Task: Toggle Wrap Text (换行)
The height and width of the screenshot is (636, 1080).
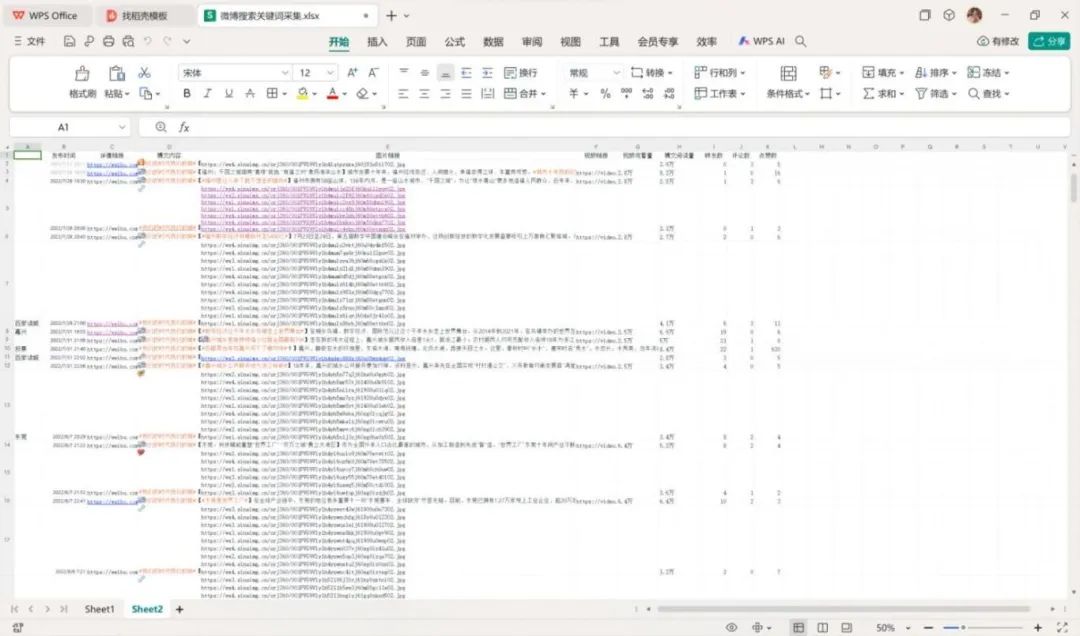Action: point(520,73)
